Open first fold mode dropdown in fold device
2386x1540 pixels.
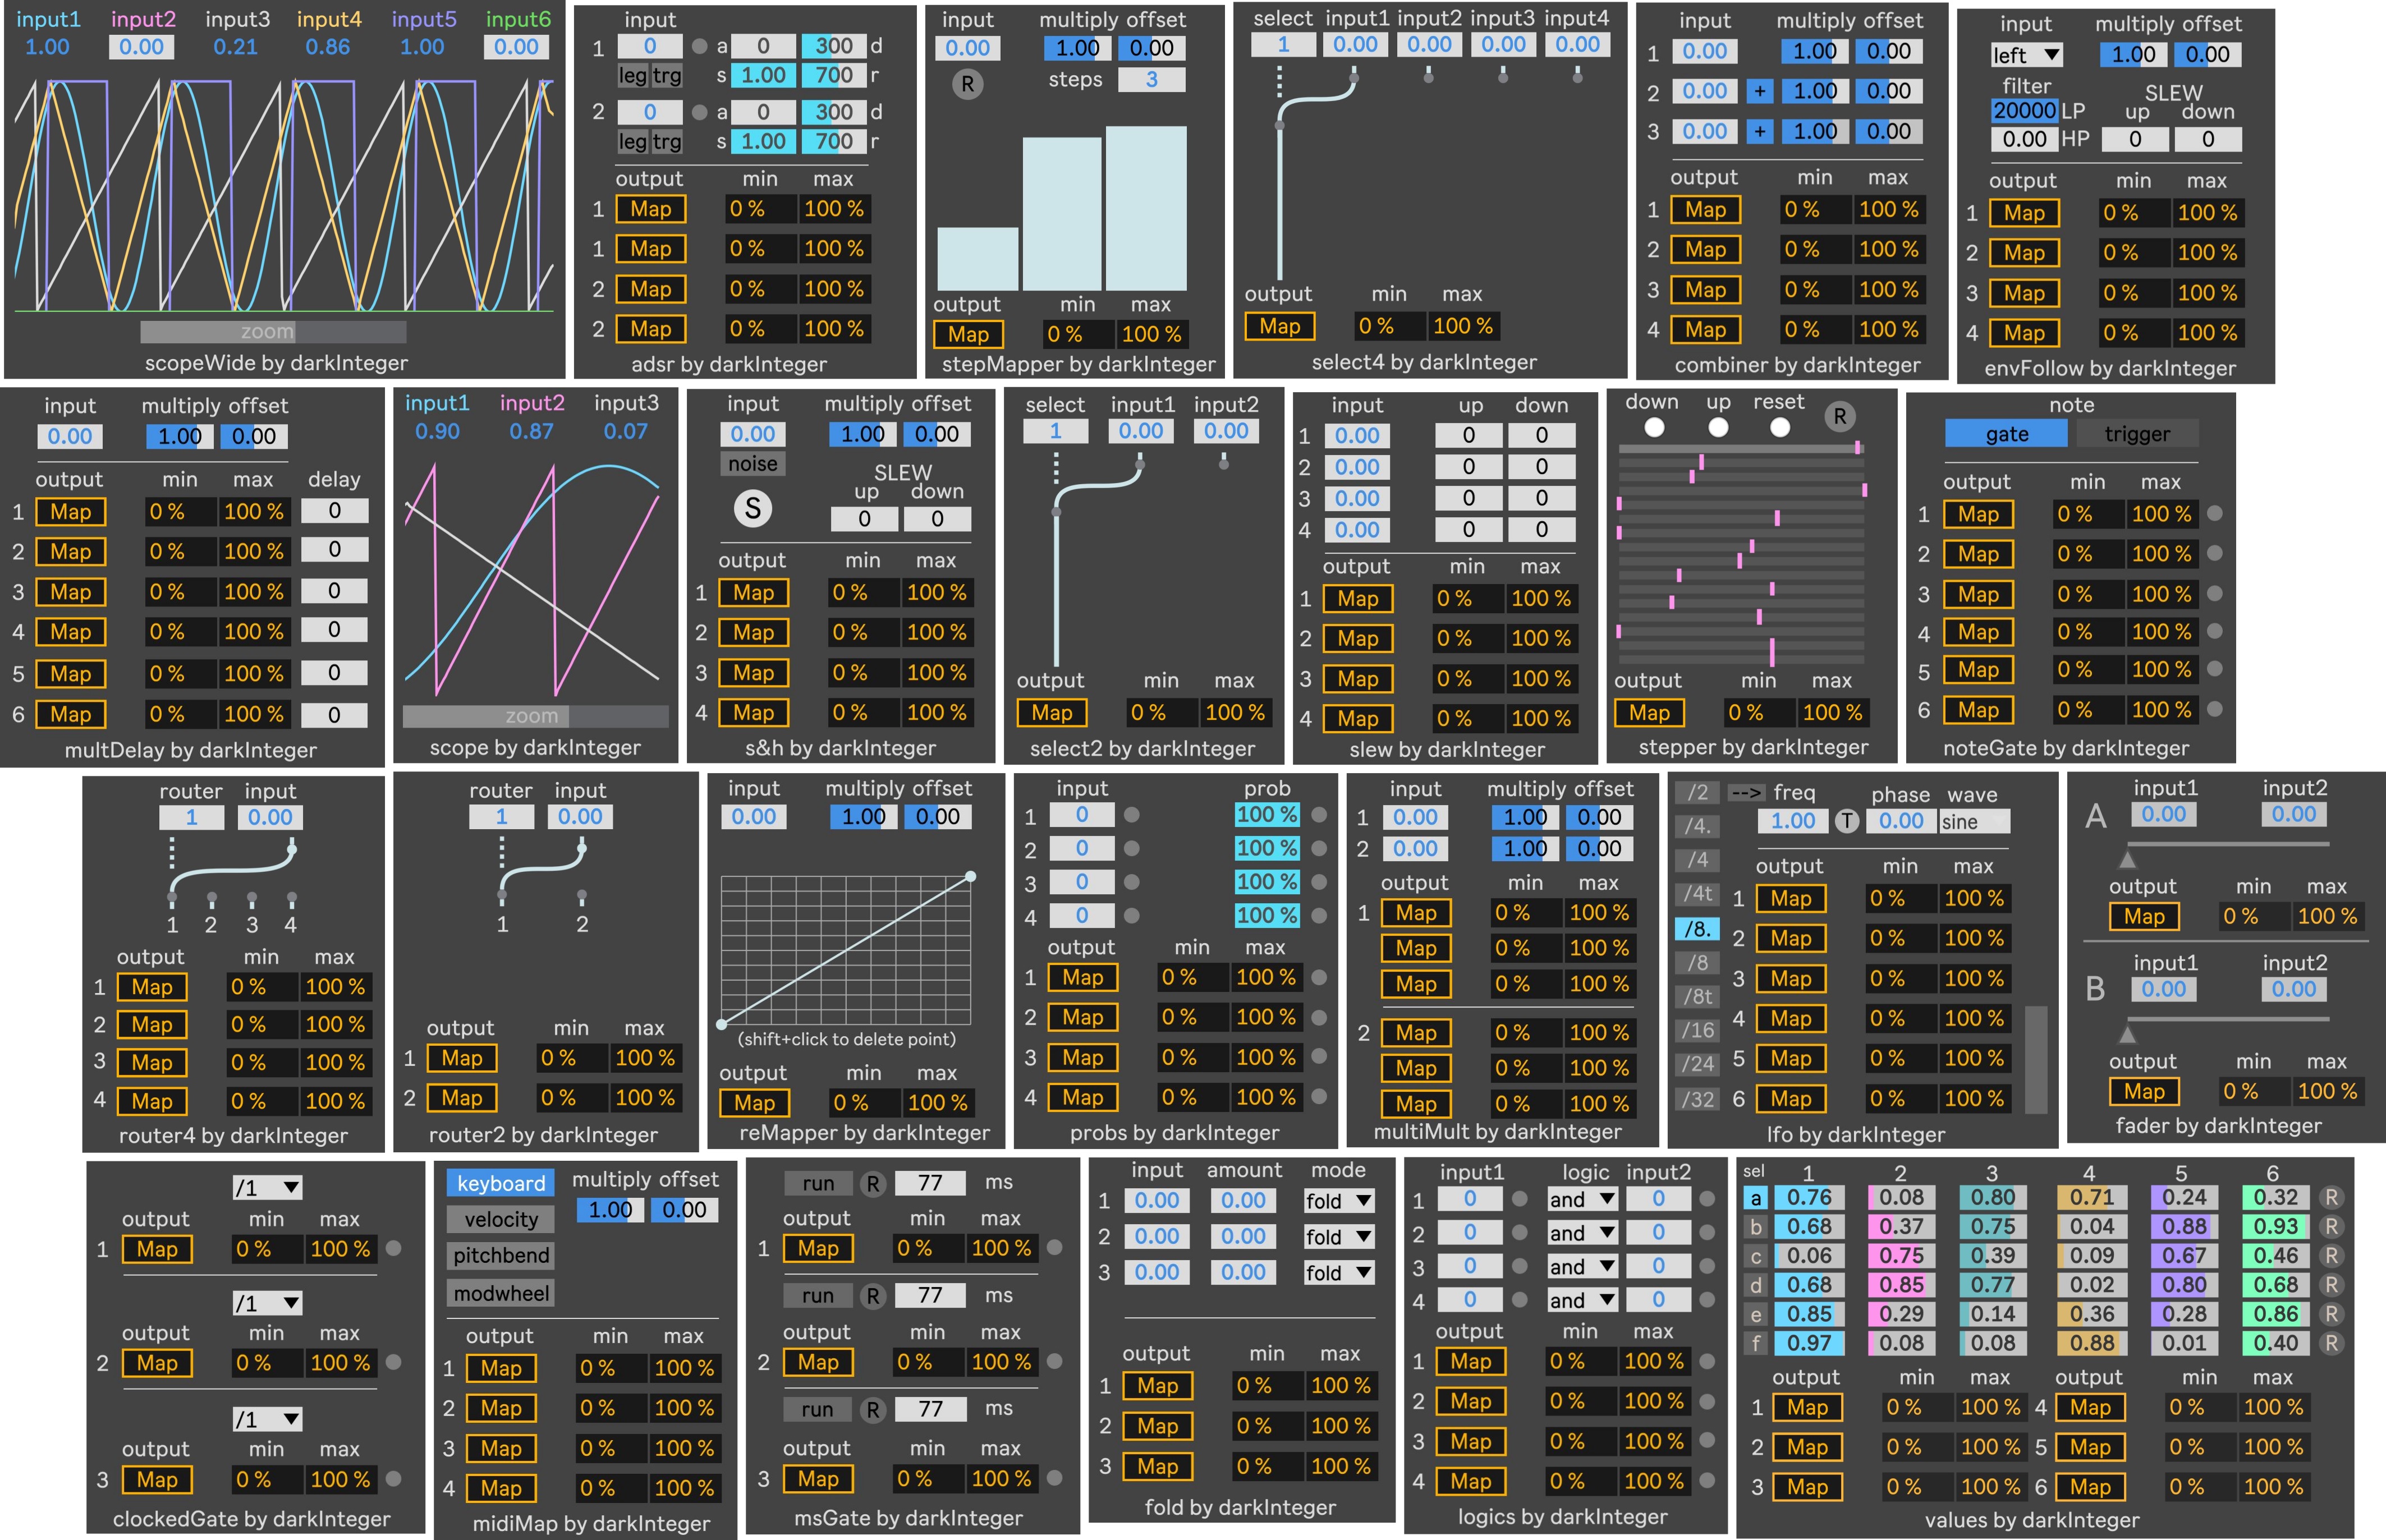point(1338,1200)
